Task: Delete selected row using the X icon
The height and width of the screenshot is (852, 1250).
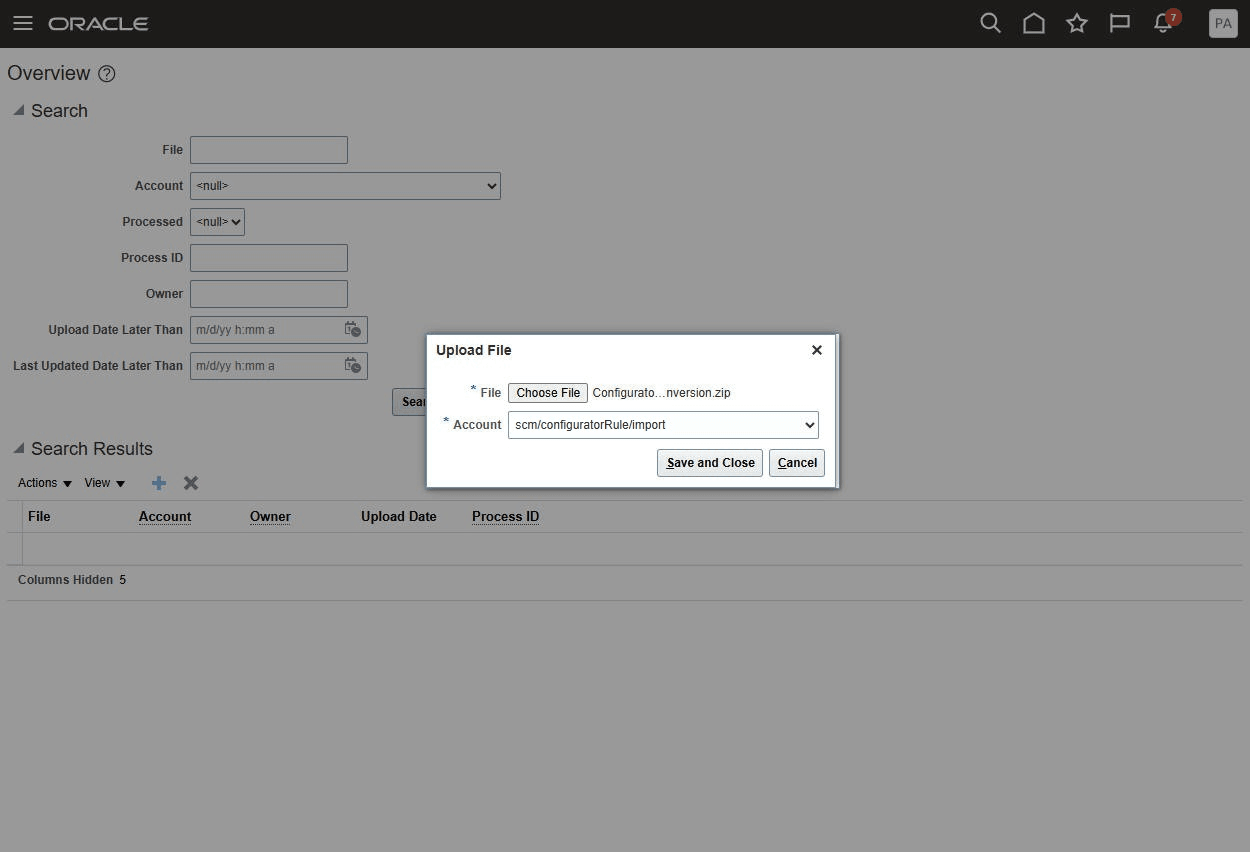Action: (x=190, y=483)
